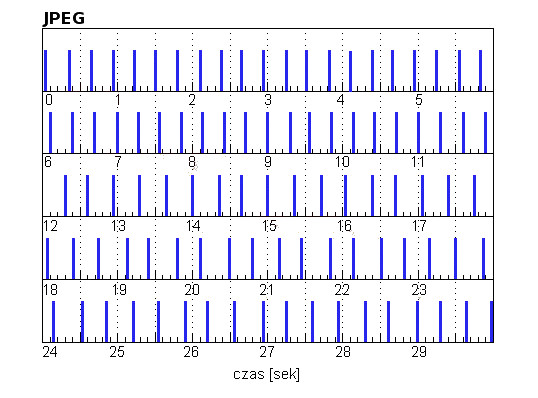This screenshot has width=538, height=398.
Task: Click time label 29 on bottom axis
Action: pyautogui.click(x=419, y=352)
